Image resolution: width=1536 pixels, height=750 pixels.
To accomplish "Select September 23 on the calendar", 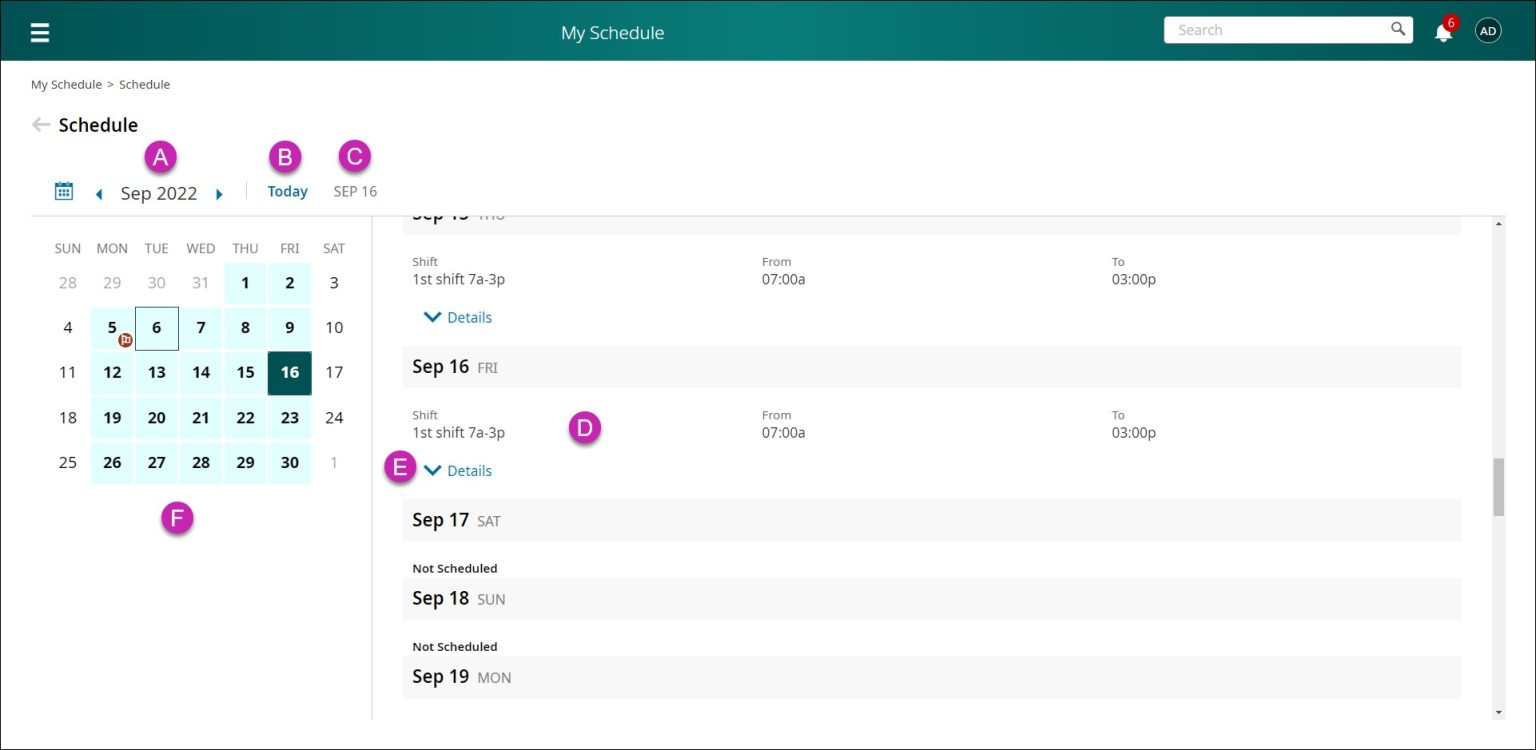I will click(289, 417).
